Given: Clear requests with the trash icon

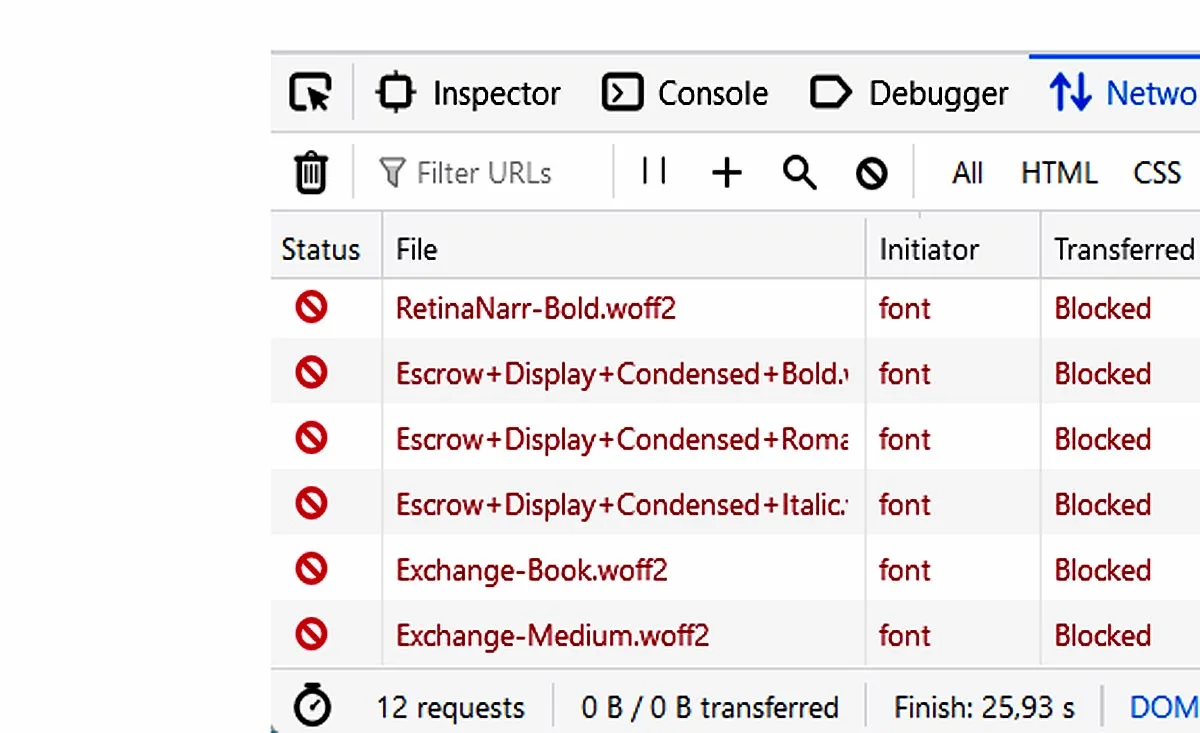Looking at the screenshot, I should [311, 172].
